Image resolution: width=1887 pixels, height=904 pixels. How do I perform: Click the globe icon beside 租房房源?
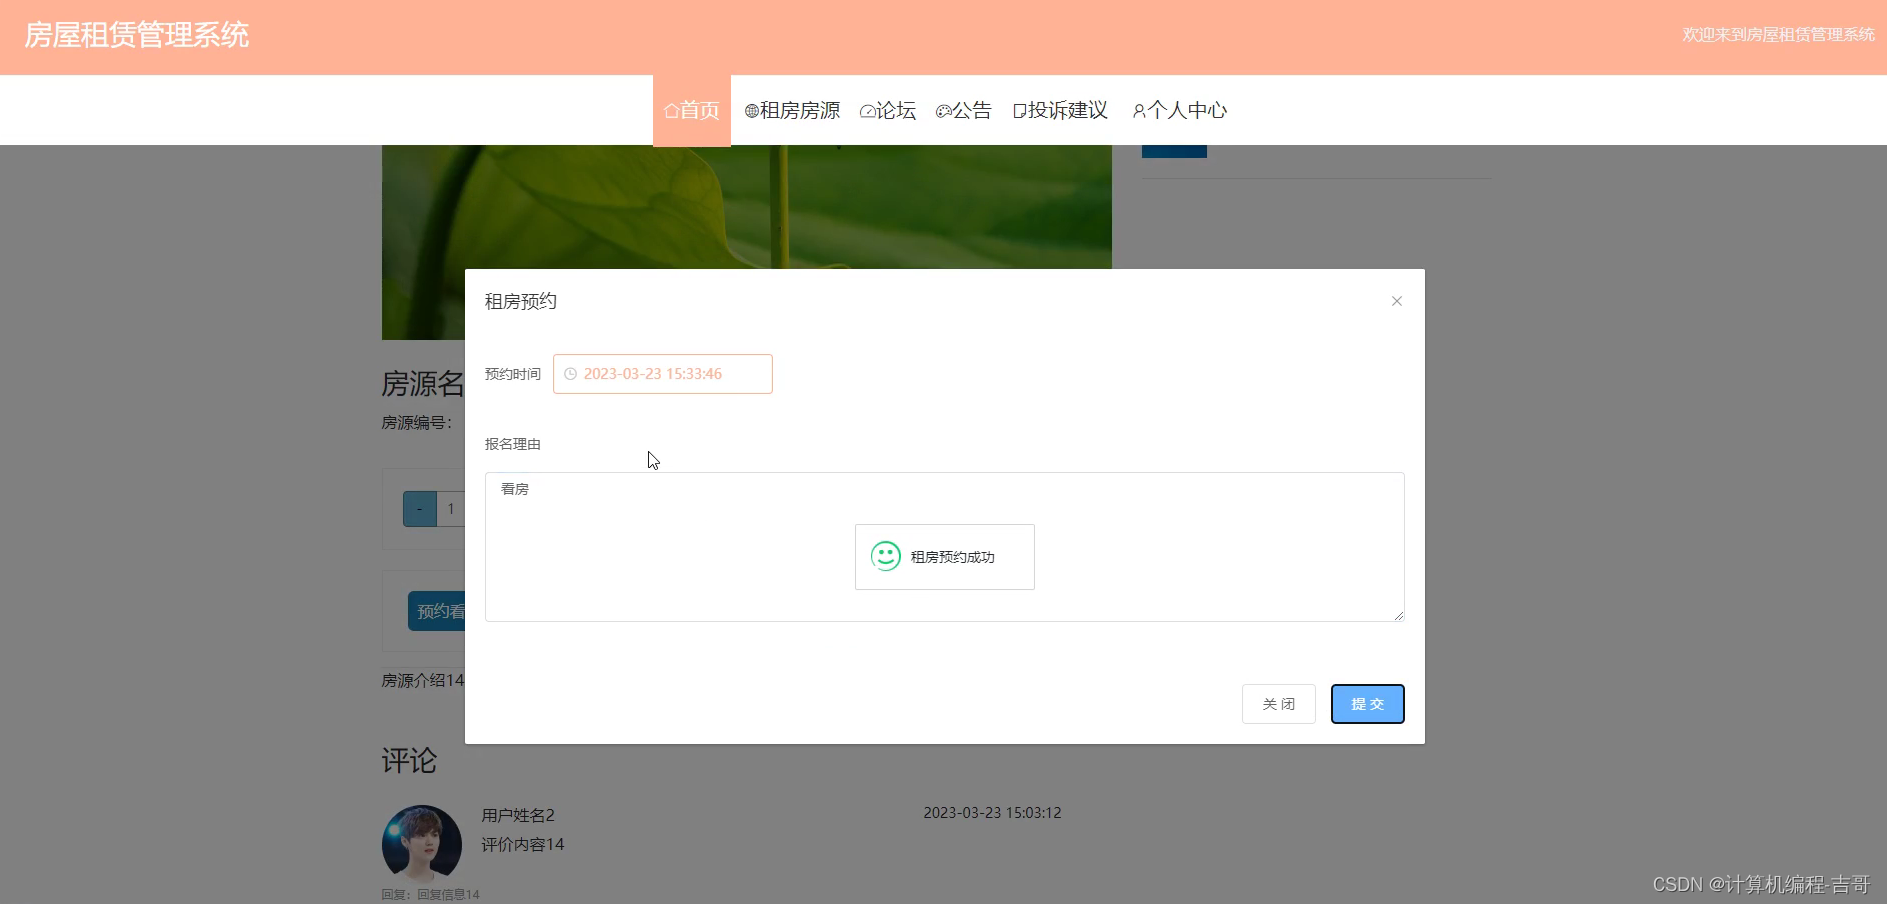[751, 111]
